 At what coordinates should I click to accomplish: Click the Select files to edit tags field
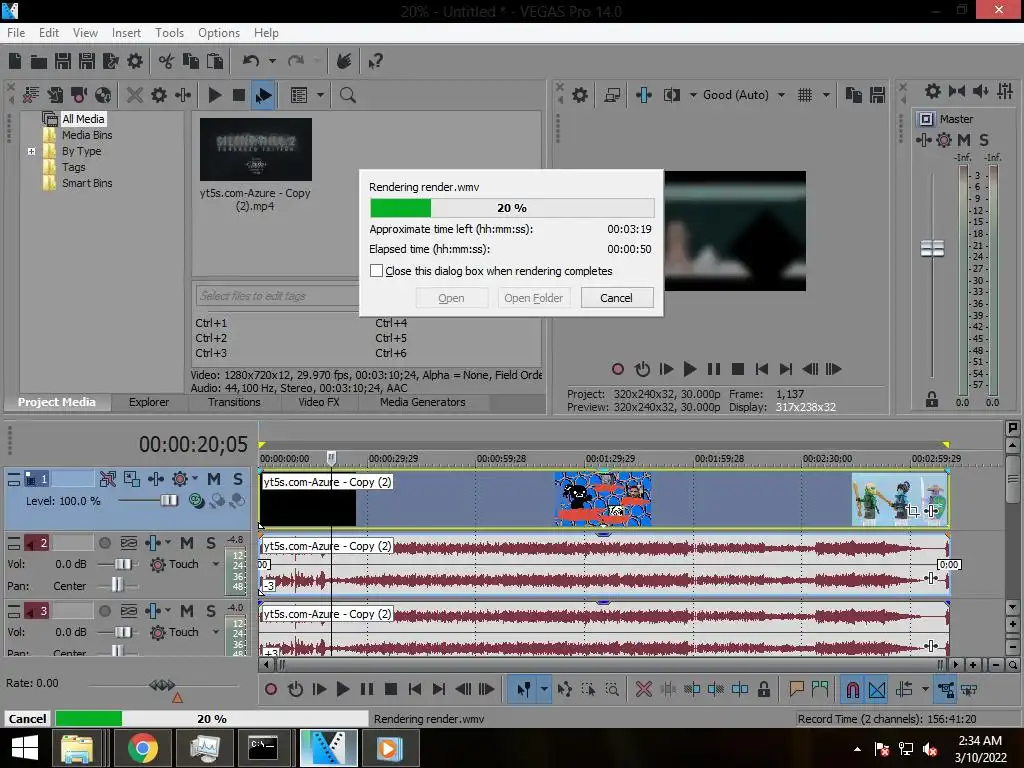[x=277, y=296]
